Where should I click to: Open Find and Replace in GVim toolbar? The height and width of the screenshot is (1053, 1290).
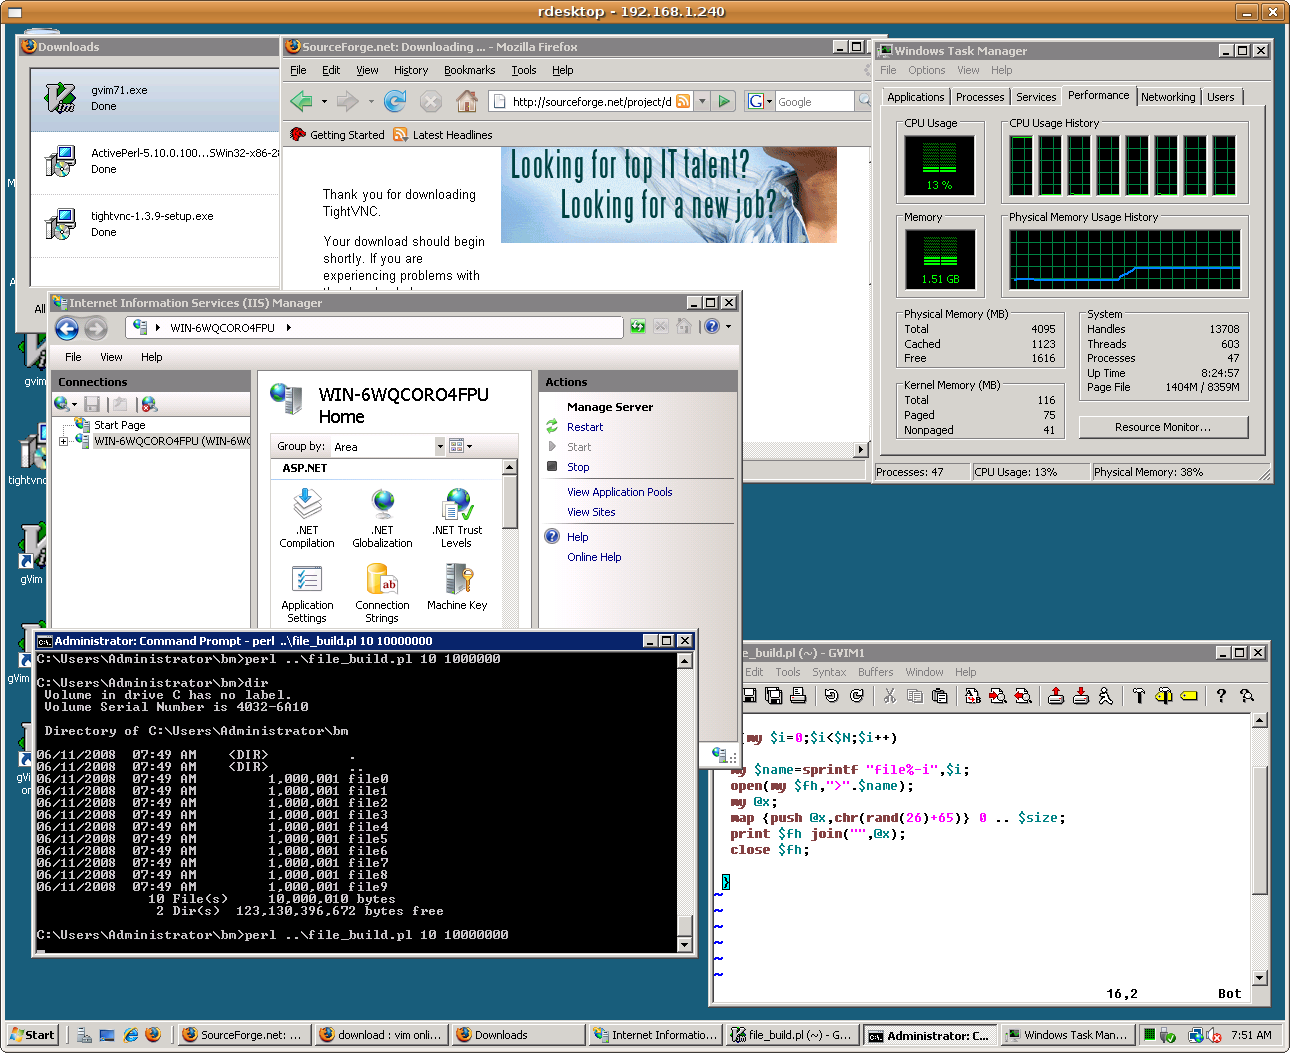coord(972,696)
